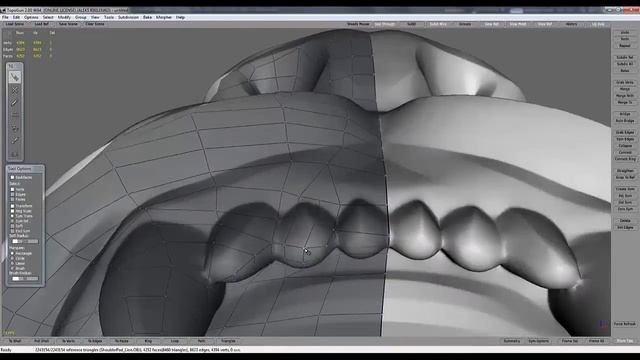Click the Ring selection button
The height and width of the screenshot is (360, 640).
[148, 341]
